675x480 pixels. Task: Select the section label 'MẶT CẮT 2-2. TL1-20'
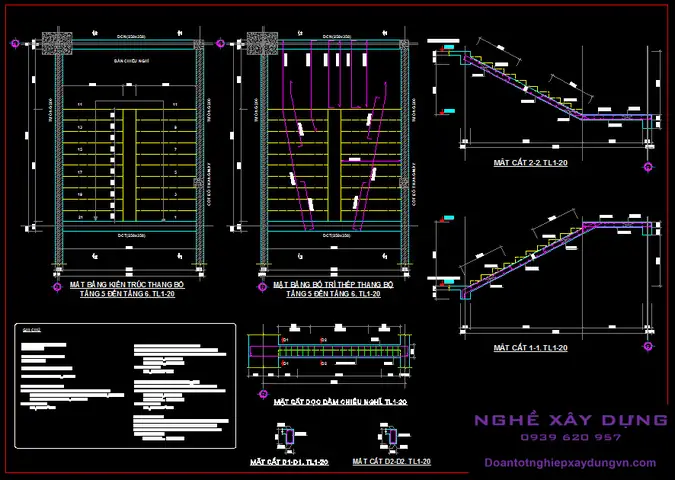(530, 163)
